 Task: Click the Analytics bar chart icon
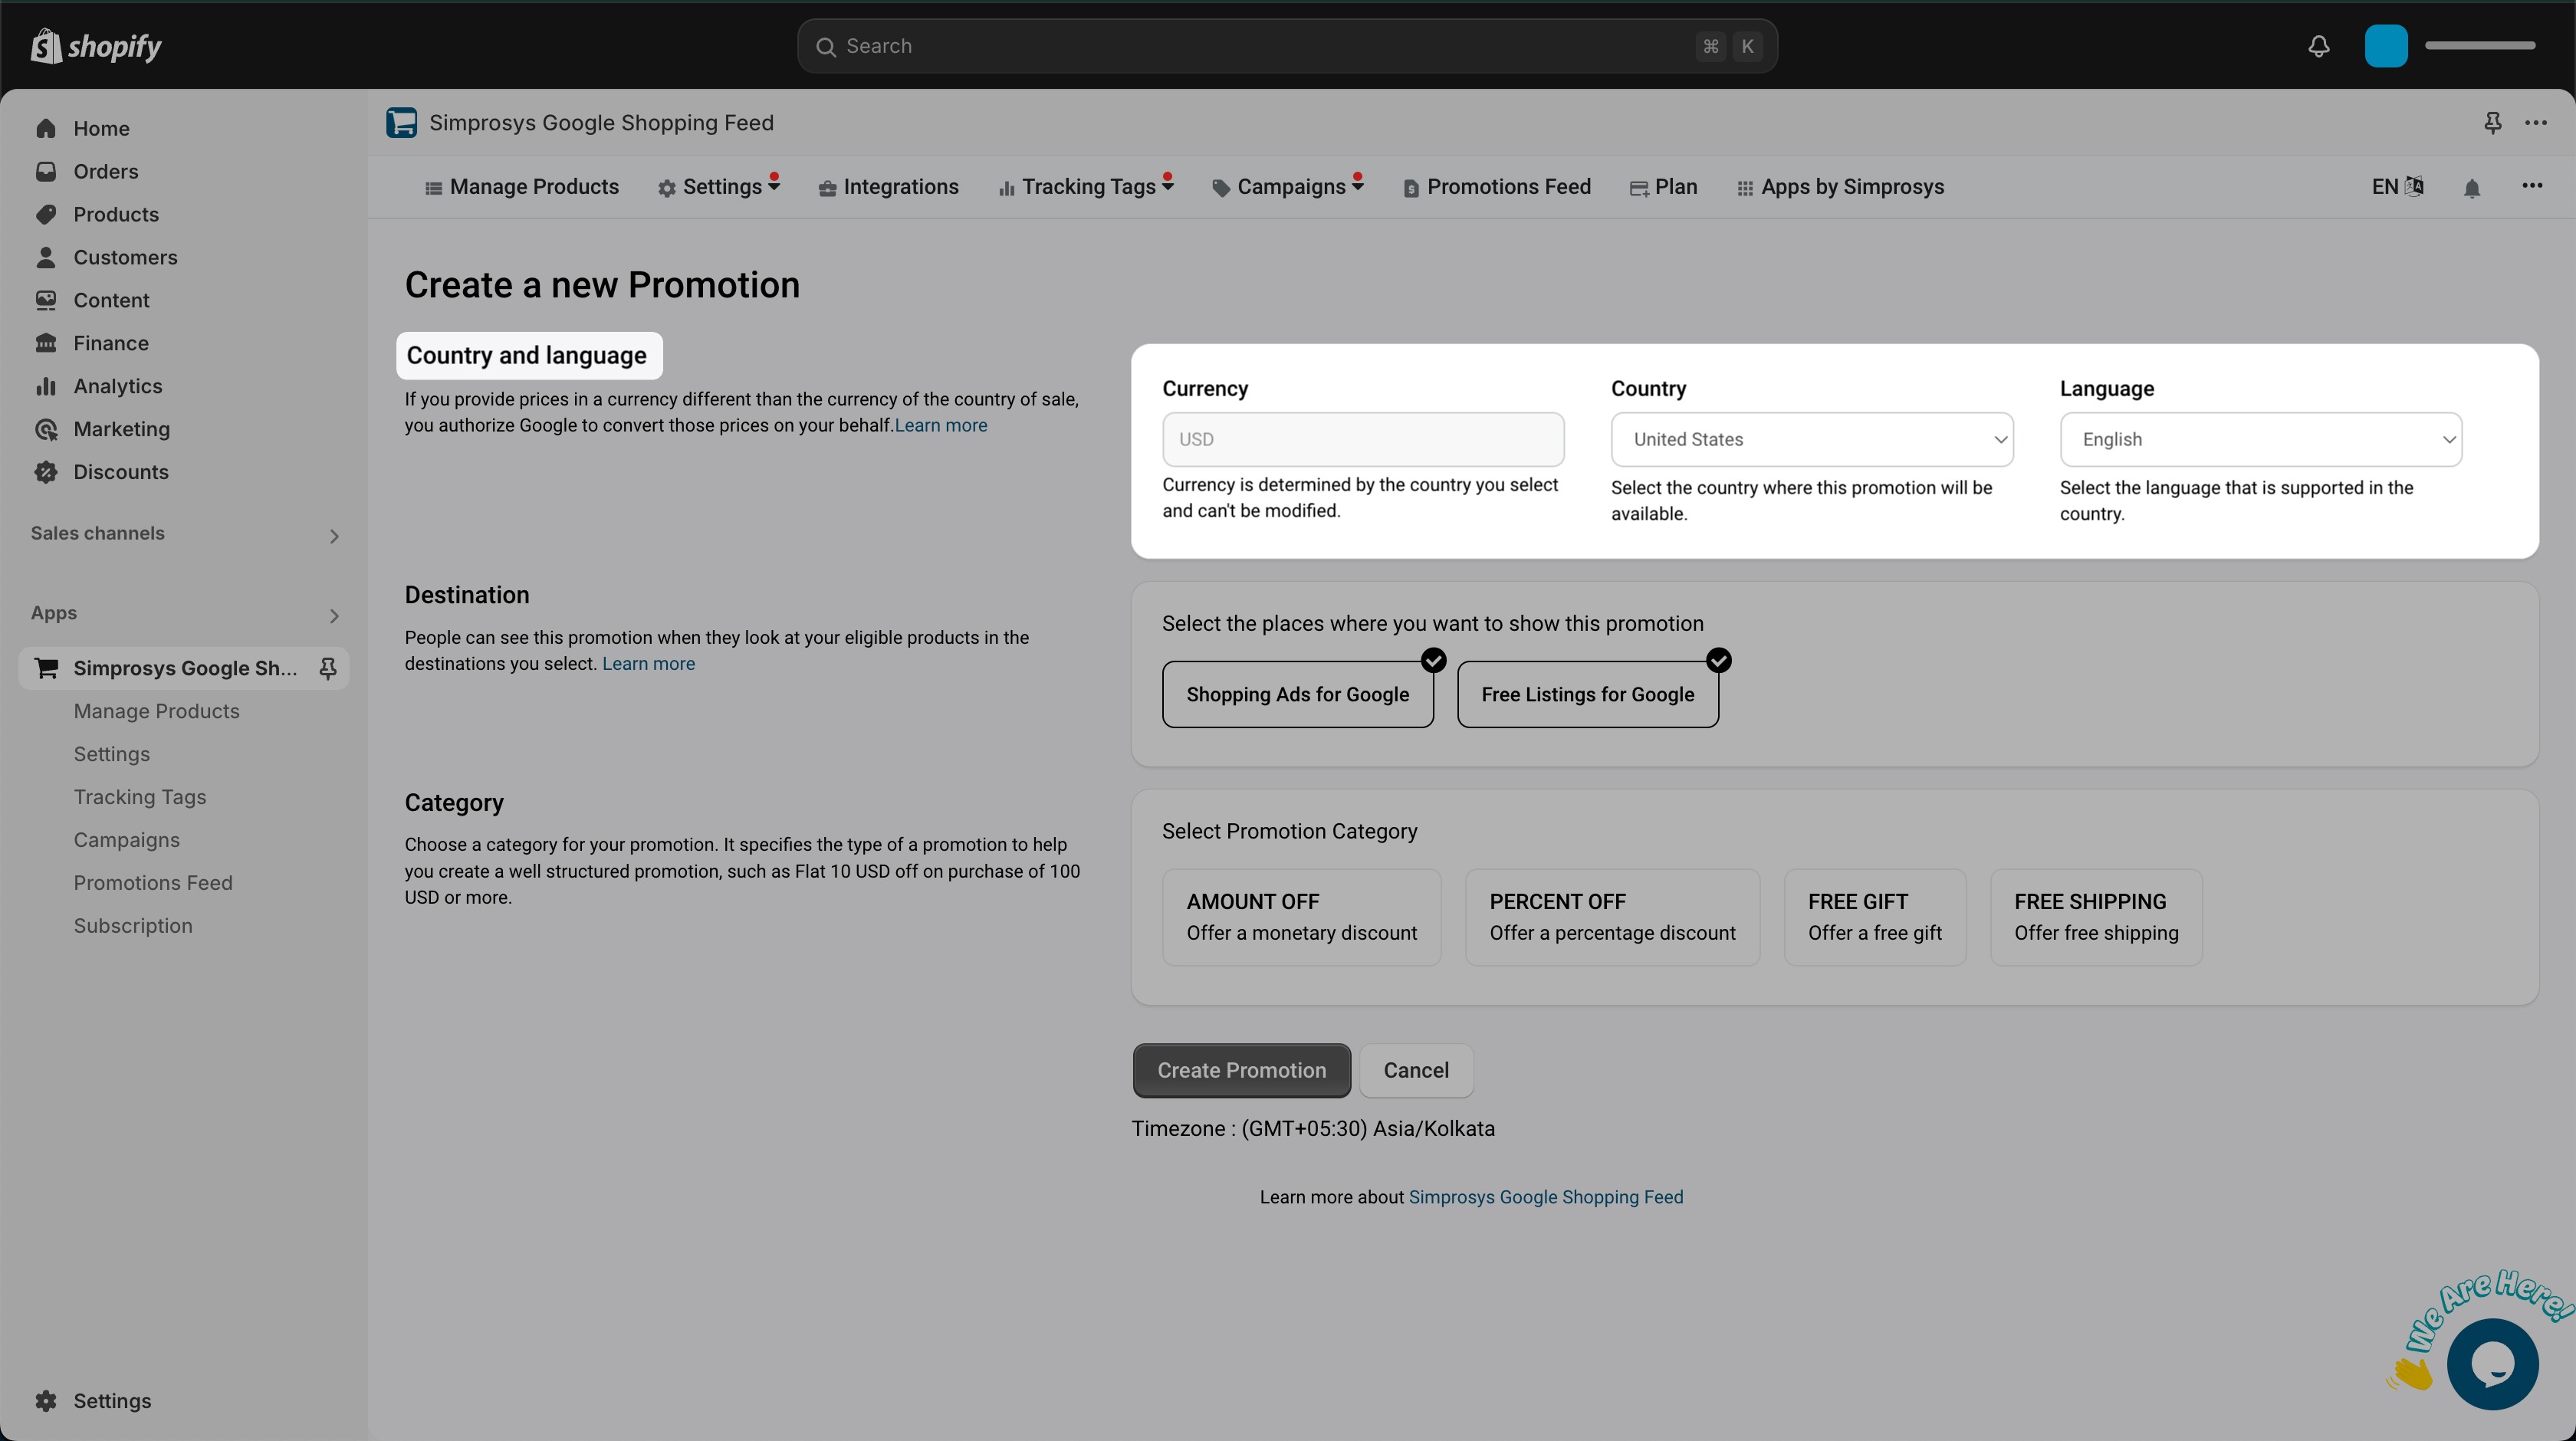46,387
